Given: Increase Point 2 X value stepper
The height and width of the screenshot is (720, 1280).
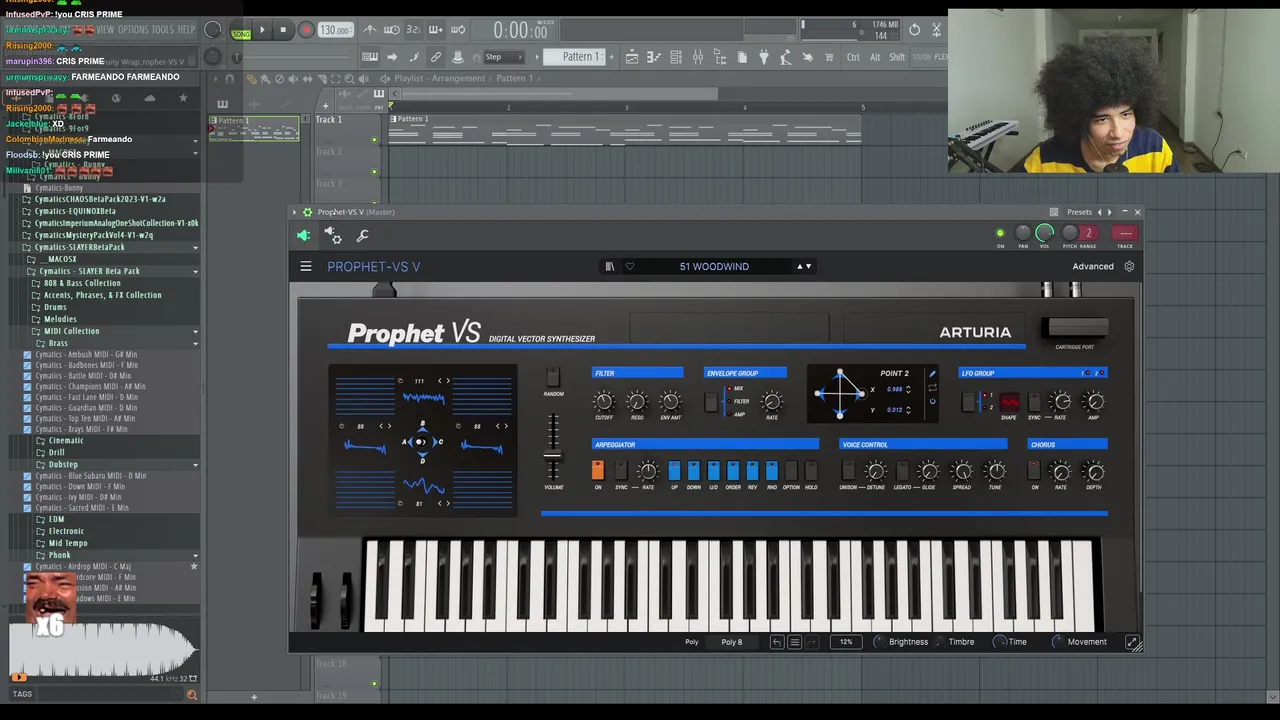Looking at the screenshot, I should tap(908, 387).
